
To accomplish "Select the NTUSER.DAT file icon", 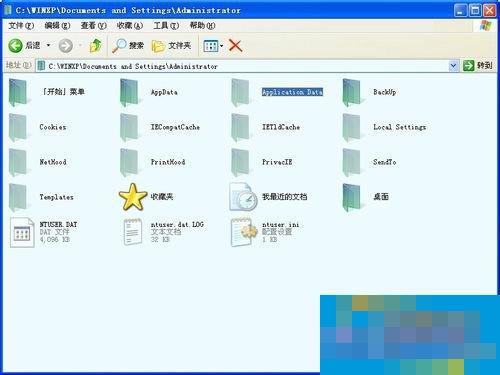I will coord(22,232).
